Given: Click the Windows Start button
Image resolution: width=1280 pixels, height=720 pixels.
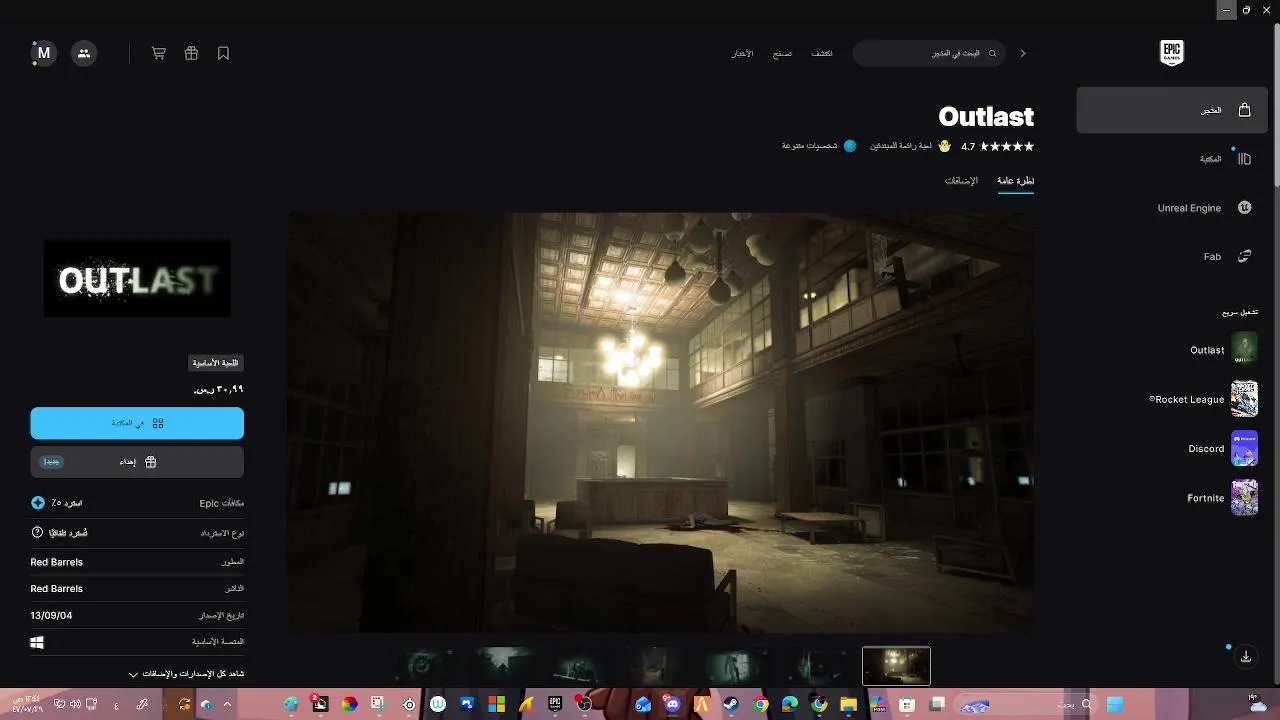Looking at the screenshot, I should coord(1115,704).
